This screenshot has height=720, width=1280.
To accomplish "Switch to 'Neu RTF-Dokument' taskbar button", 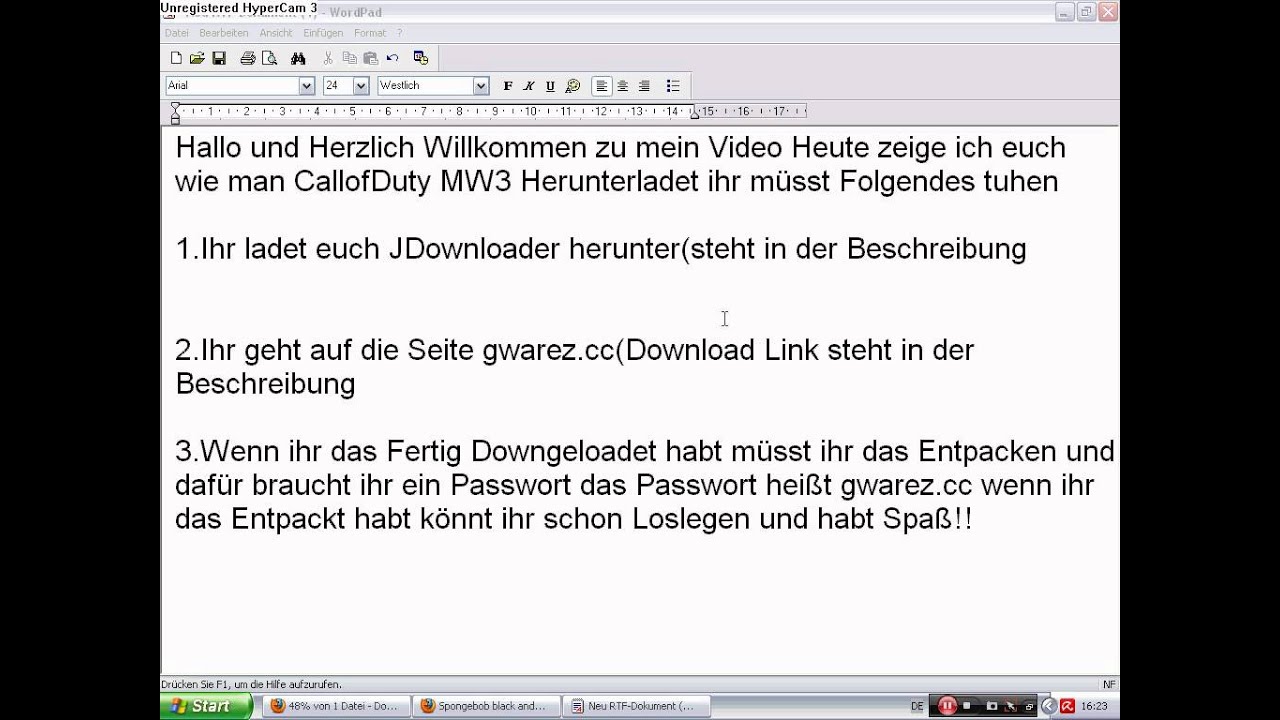I will click(x=635, y=706).
